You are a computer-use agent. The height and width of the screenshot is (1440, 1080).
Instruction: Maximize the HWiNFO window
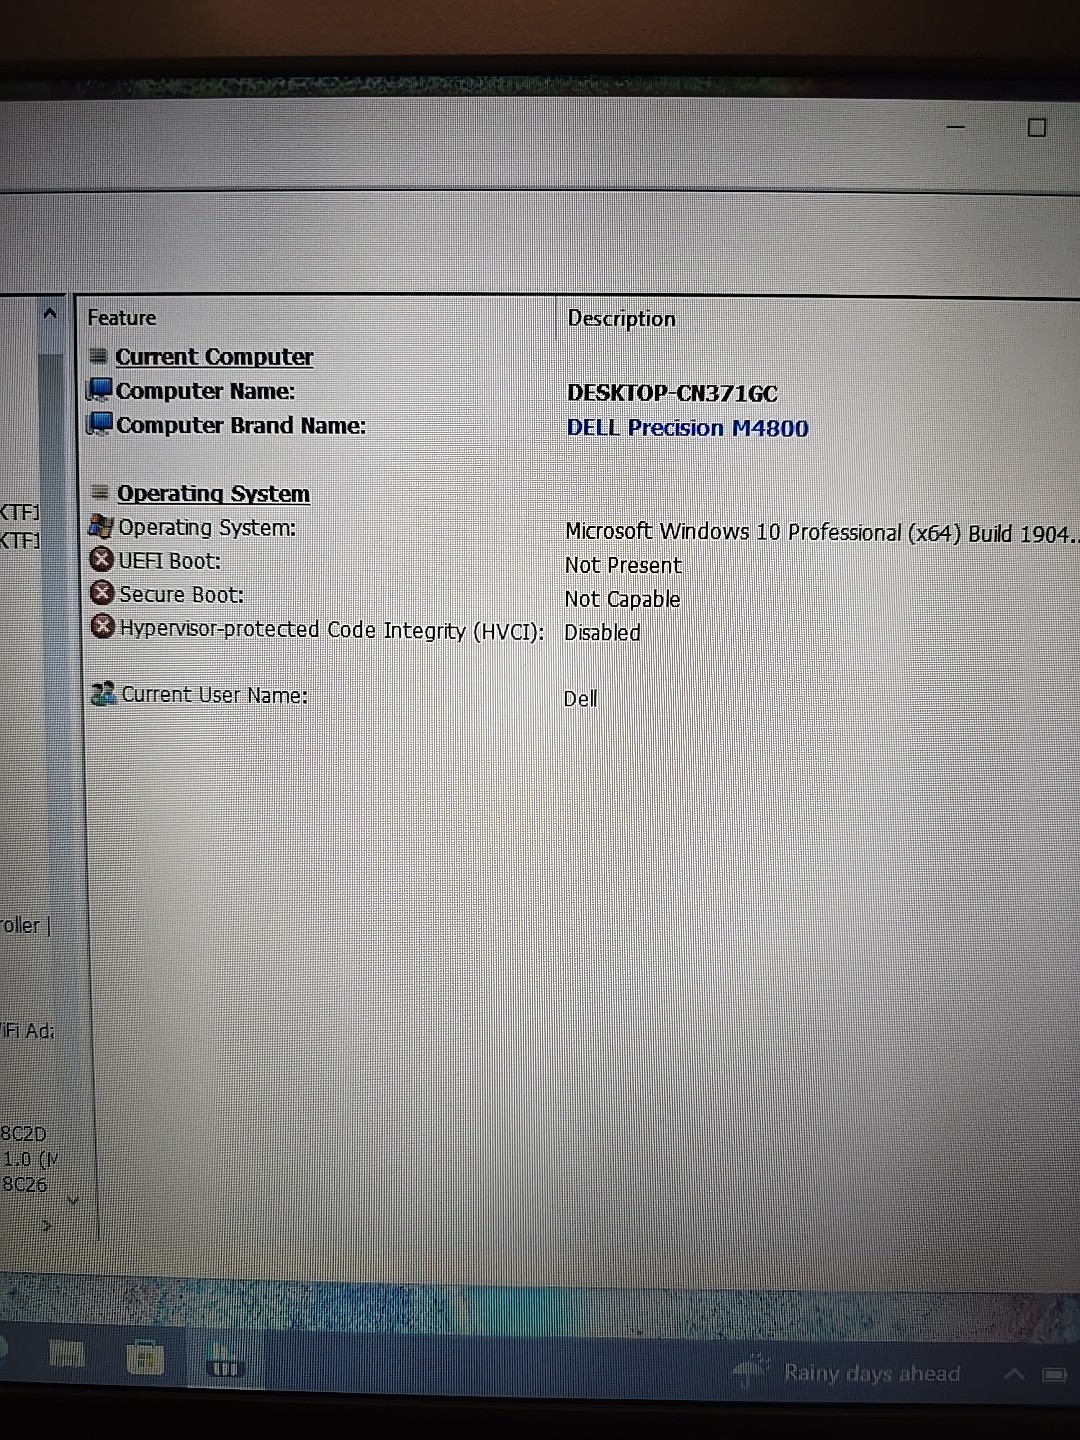pyautogui.click(x=1037, y=127)
